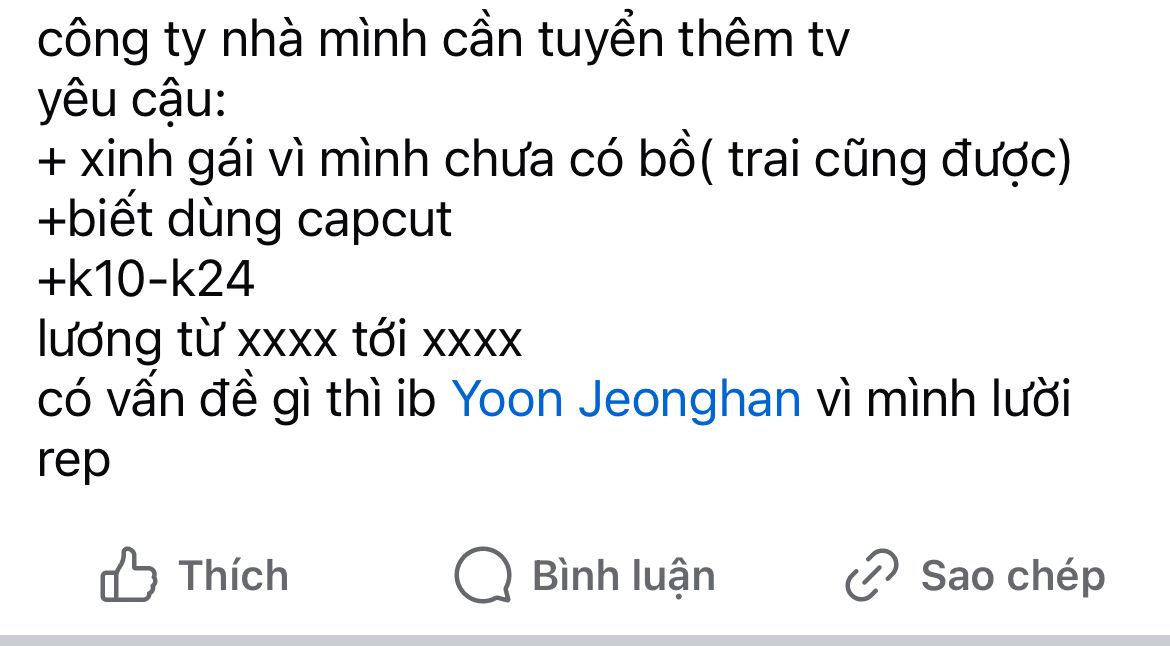The image size is (1170, 646).
Task: Click blank area between post and action buttons
Action: (x=585, y=511)
